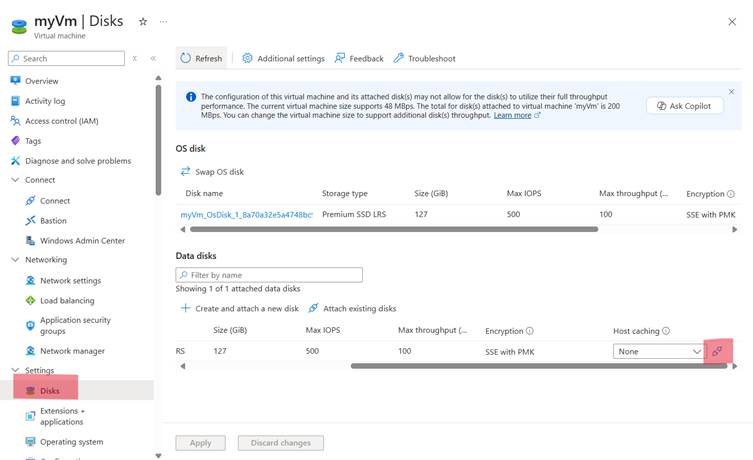The image size is (753, 460).
Task: Open the Connect item under Connect
Action: [55, 201]
